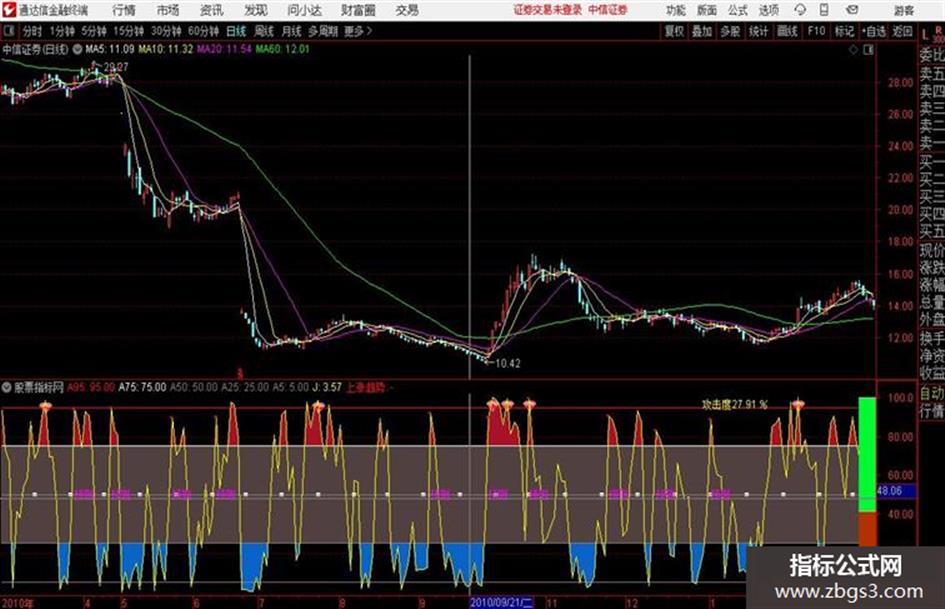Click the A75: 75.00 indicator label

pos(142,387)
